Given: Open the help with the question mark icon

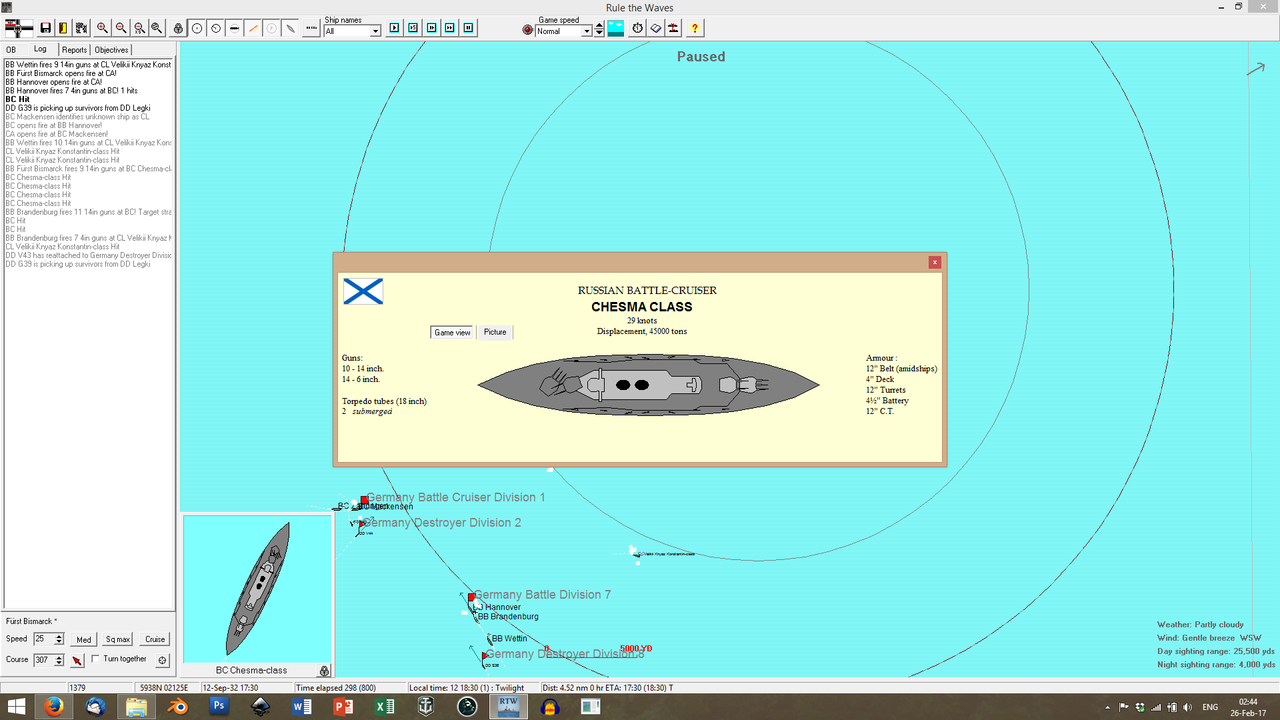Looking at the screenshot, I should 694,27.
